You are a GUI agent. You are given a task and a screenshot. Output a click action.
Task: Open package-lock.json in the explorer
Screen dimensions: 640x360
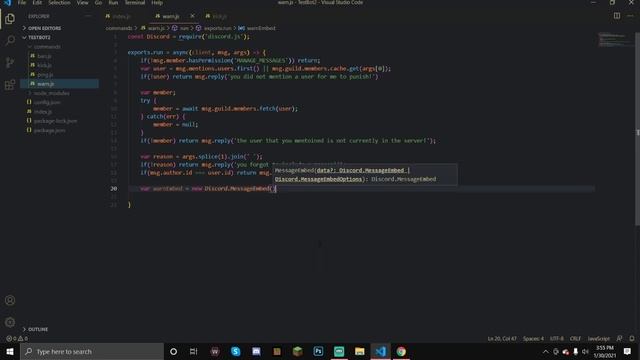click(x=56, y=121)
